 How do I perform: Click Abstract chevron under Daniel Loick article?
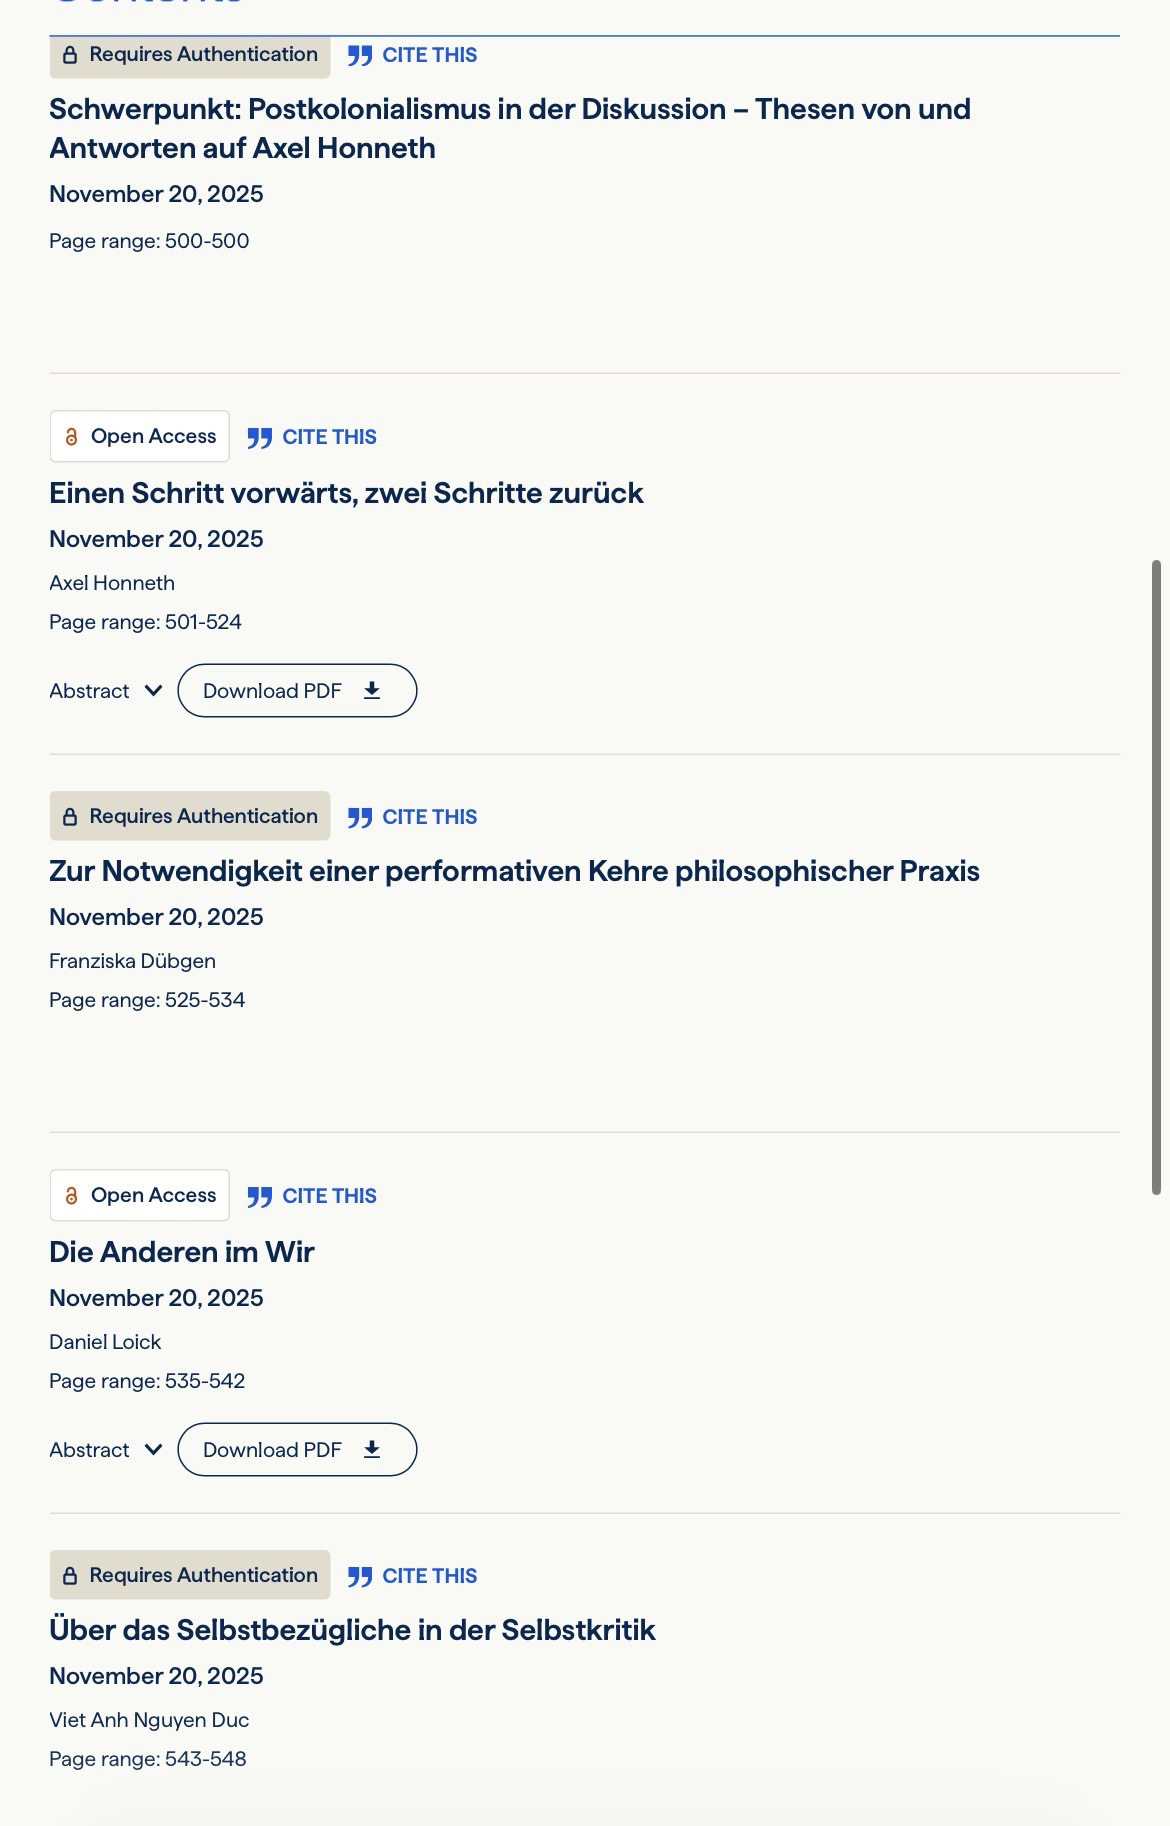(x=153, y=1449)
